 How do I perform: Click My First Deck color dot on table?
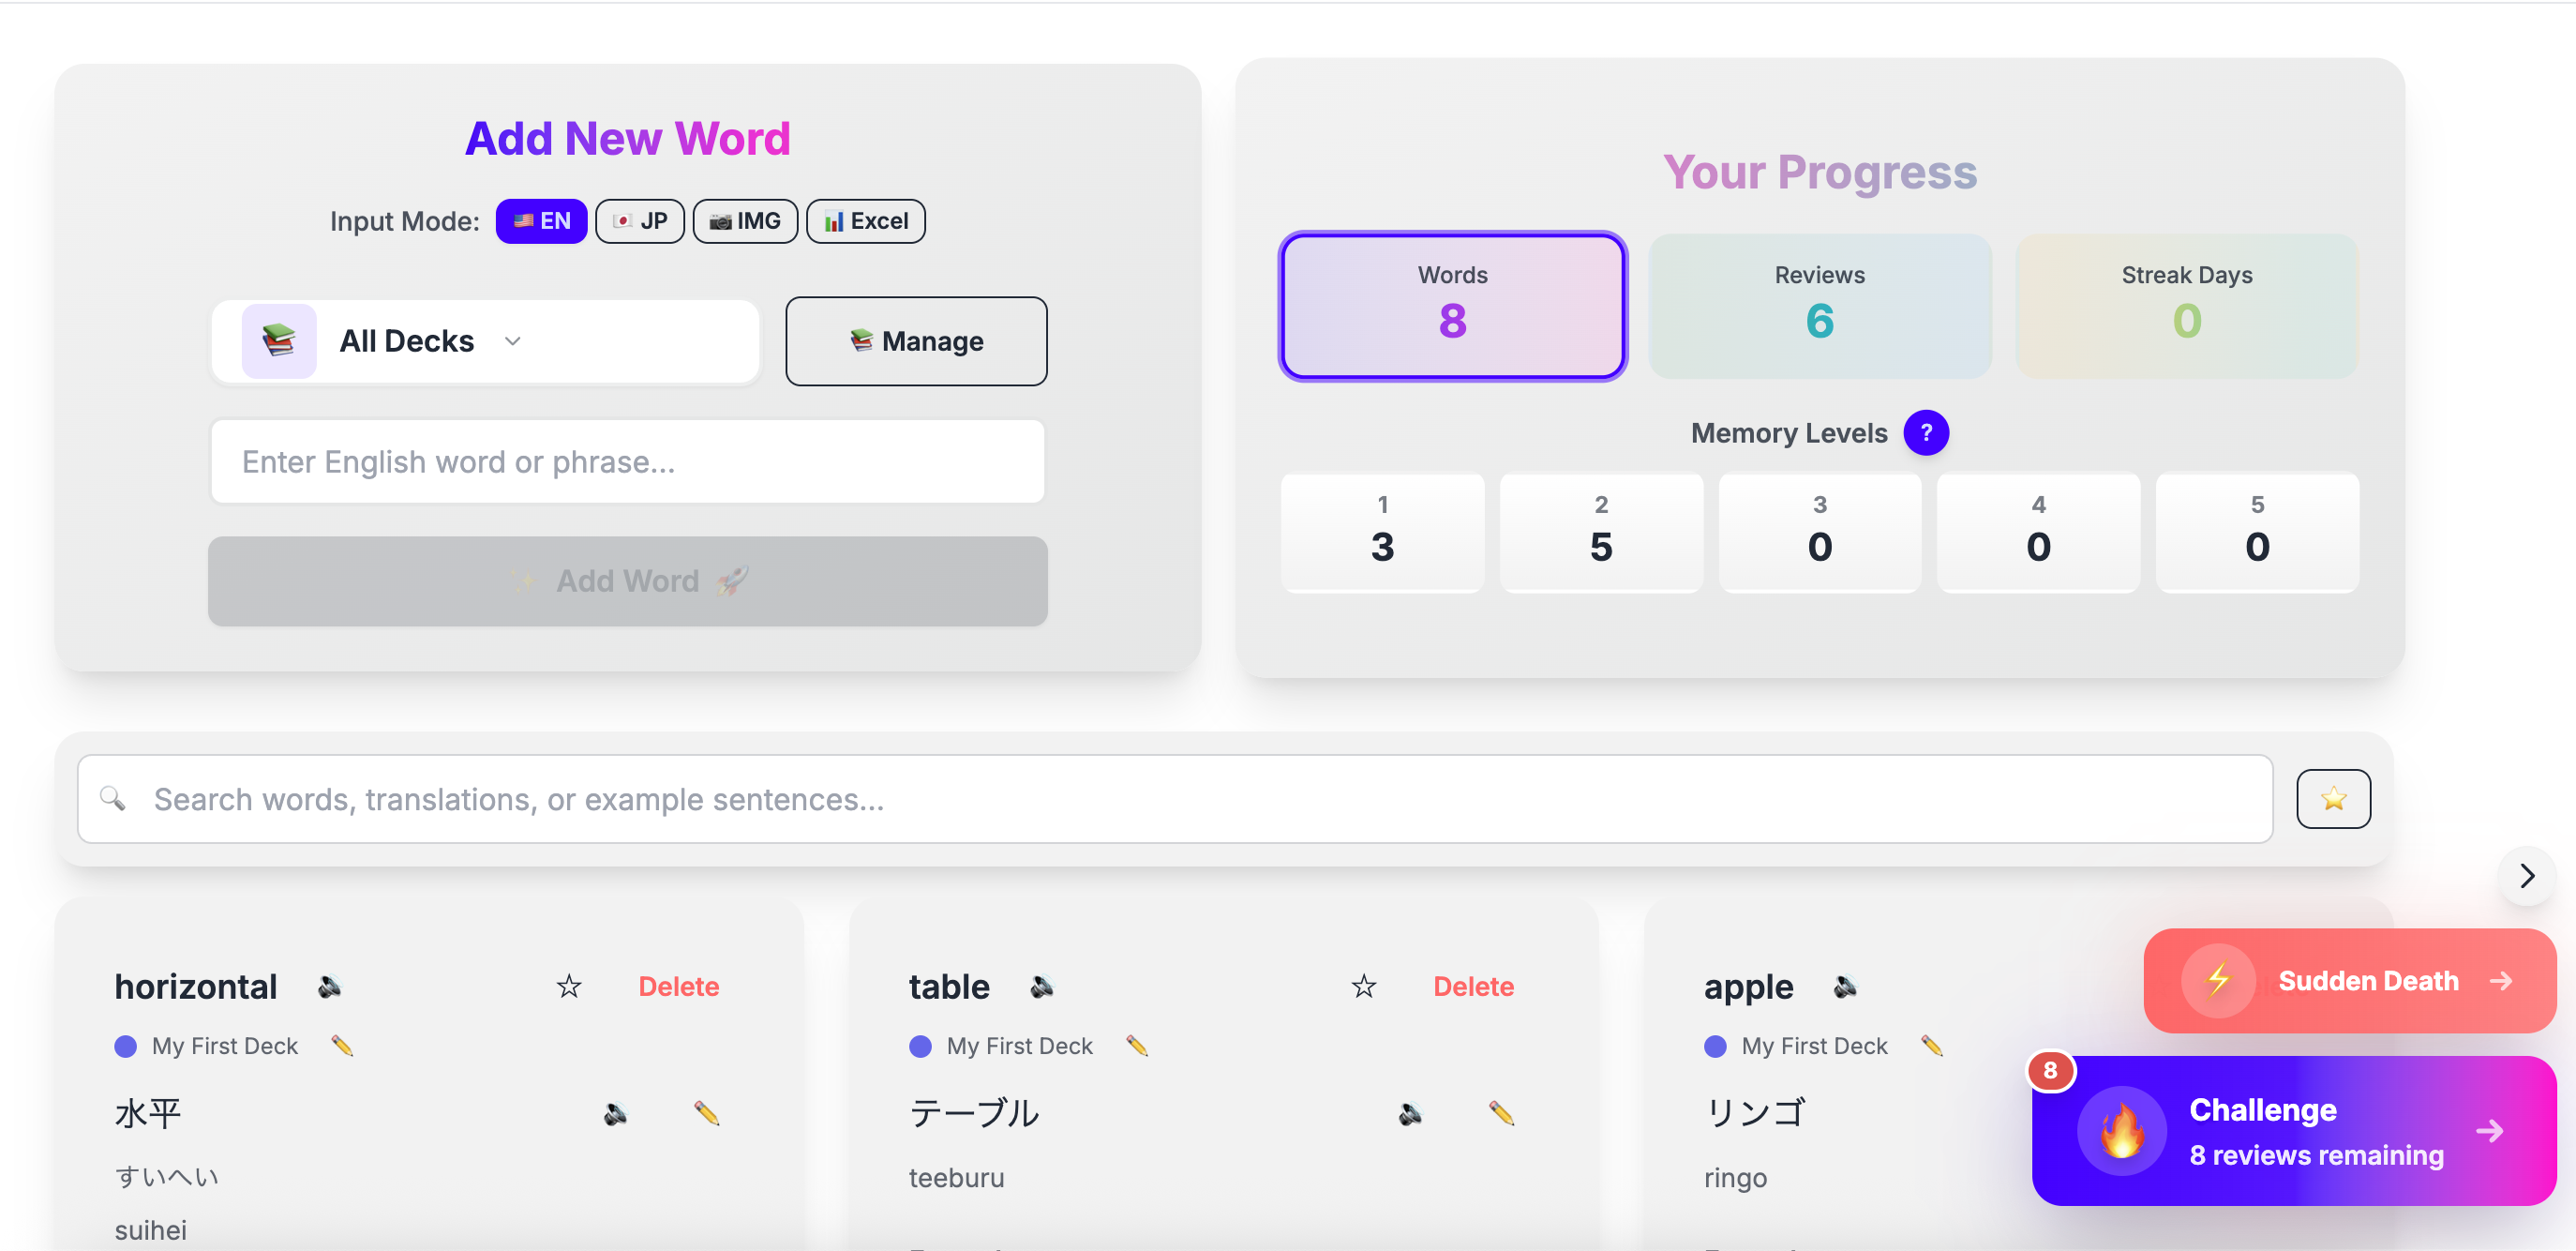click(x=920, y=1046)
